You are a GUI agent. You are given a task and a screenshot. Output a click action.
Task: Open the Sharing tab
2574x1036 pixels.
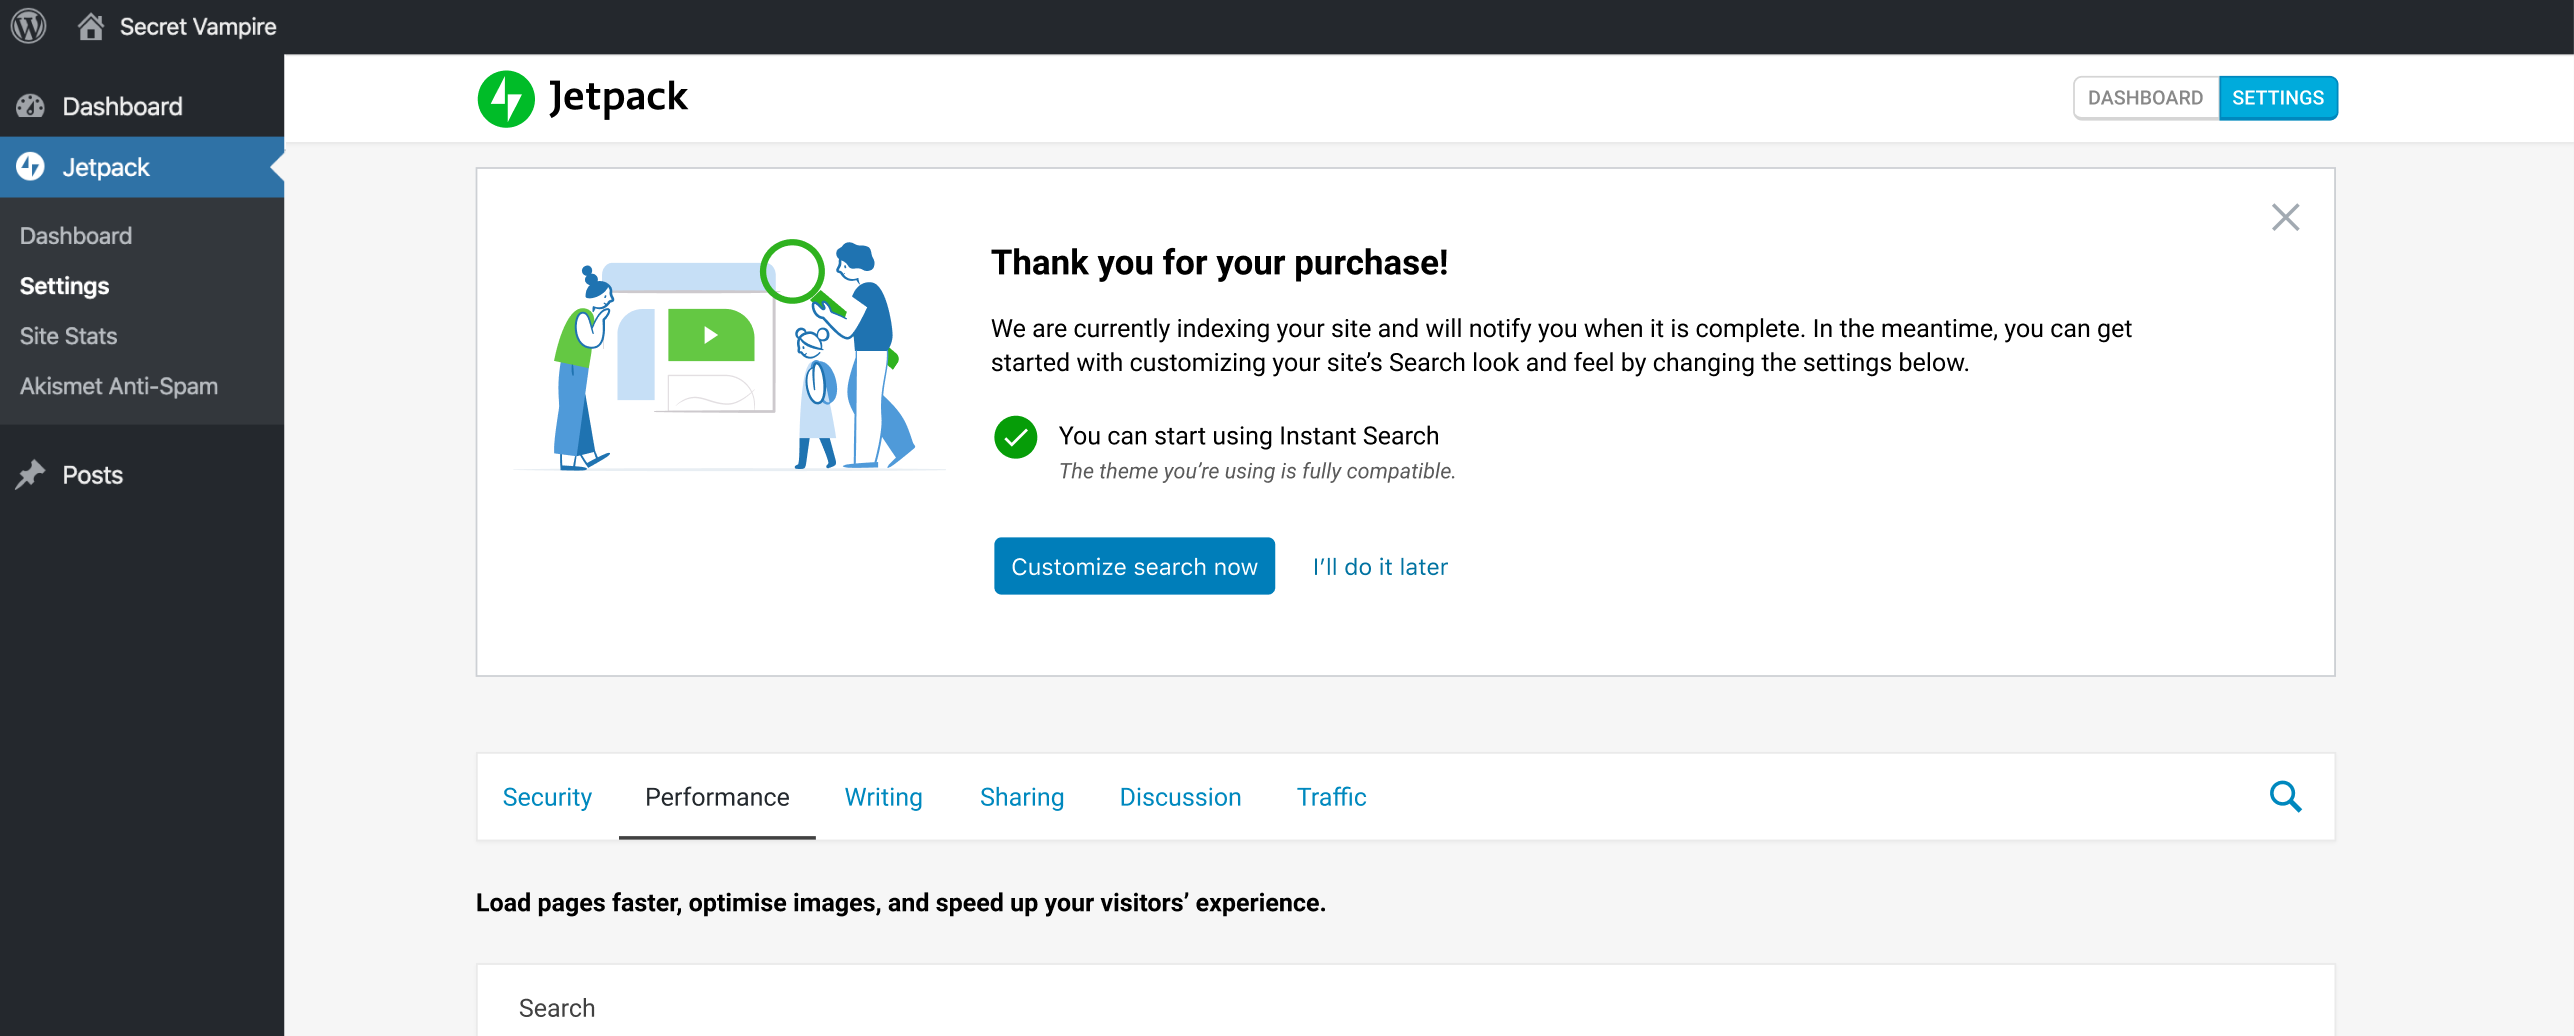tap(1022, 797)
